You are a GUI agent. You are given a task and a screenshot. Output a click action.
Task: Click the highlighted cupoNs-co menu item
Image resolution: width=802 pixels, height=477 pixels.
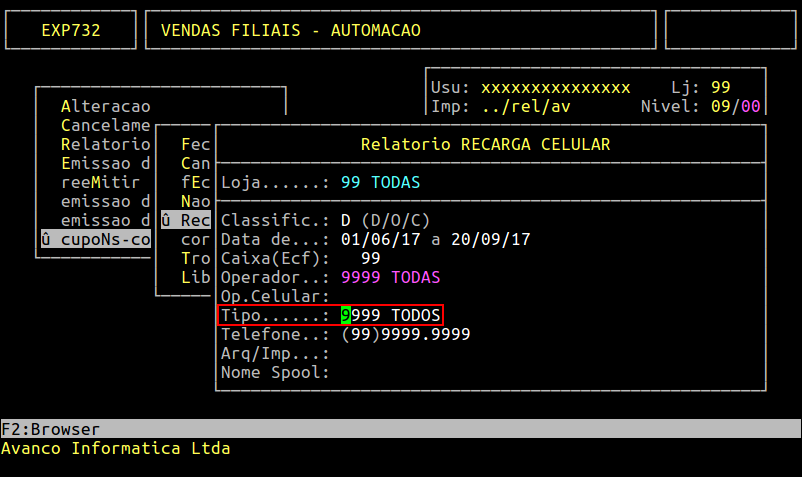(95, 239)
